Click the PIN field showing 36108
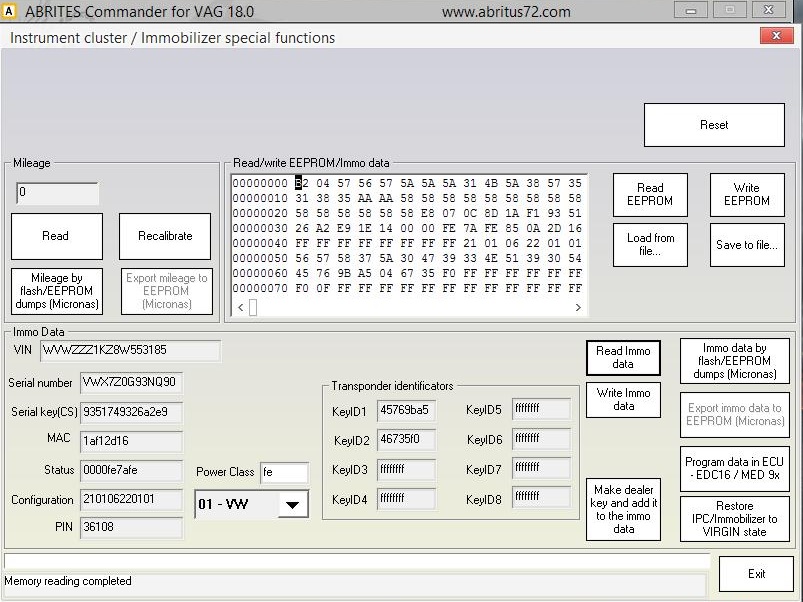The height and width of the screenshot is (602, 803). click(x=131, y=528)
